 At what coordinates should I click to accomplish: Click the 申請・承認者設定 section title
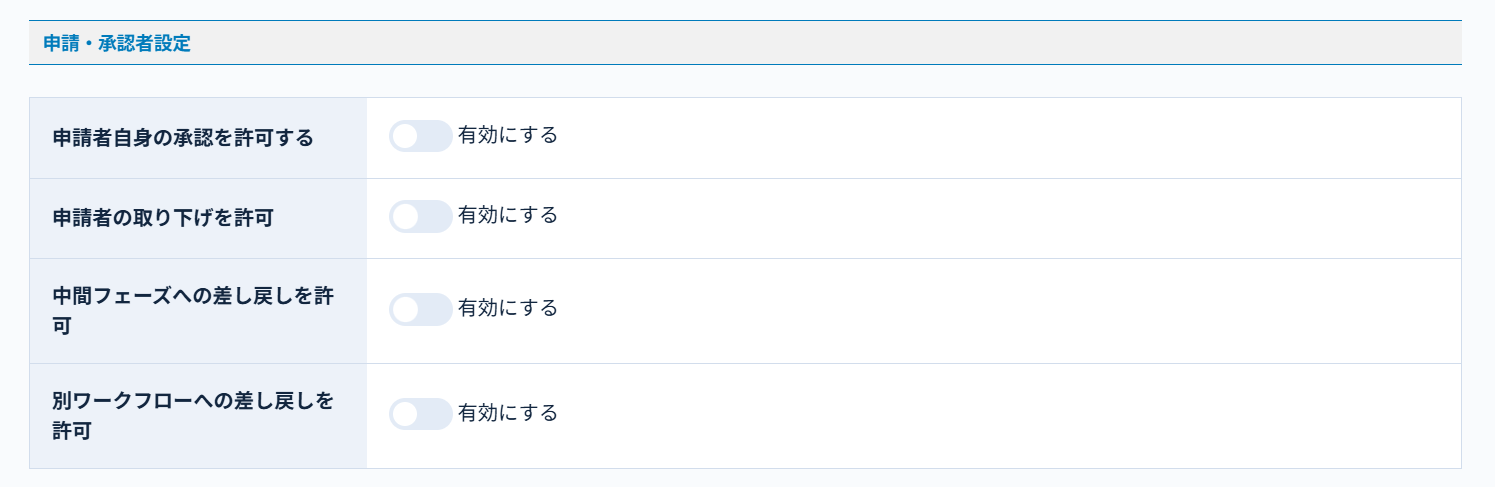[117, 44]
